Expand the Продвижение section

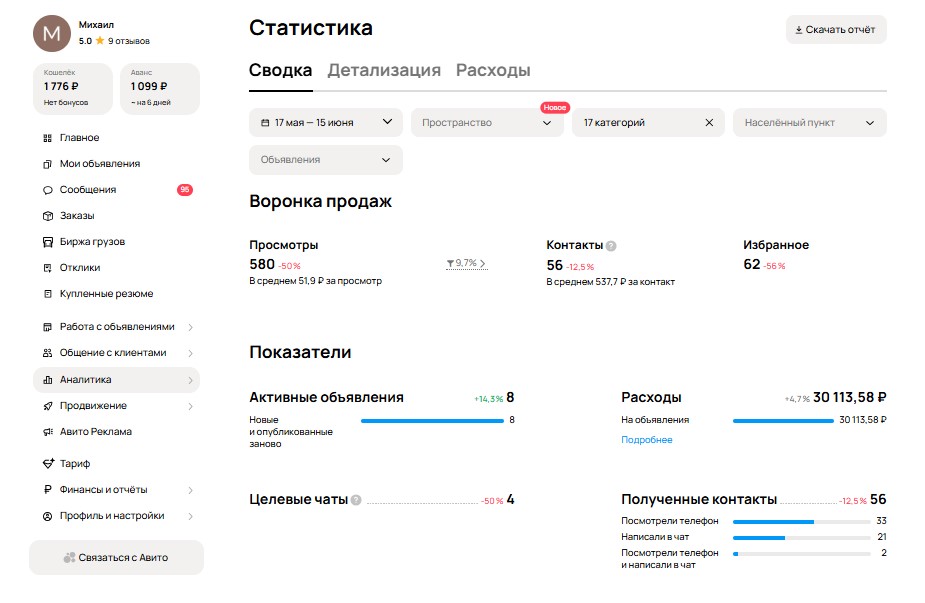(x=116, y=406)
